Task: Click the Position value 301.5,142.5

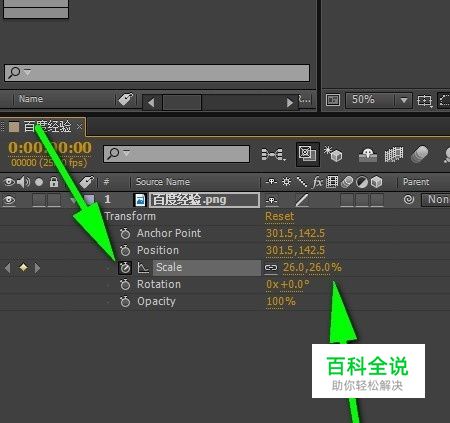Action: point(295,250)
